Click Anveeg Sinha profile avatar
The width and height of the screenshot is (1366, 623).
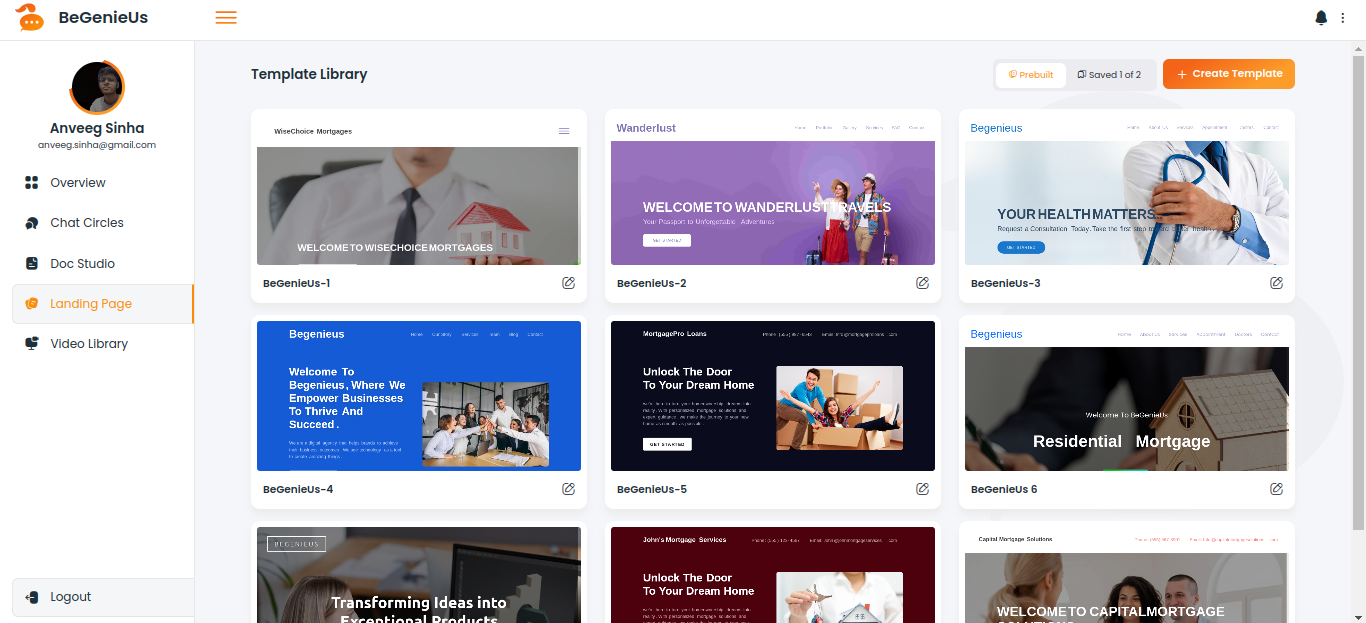tap(97, 88)
